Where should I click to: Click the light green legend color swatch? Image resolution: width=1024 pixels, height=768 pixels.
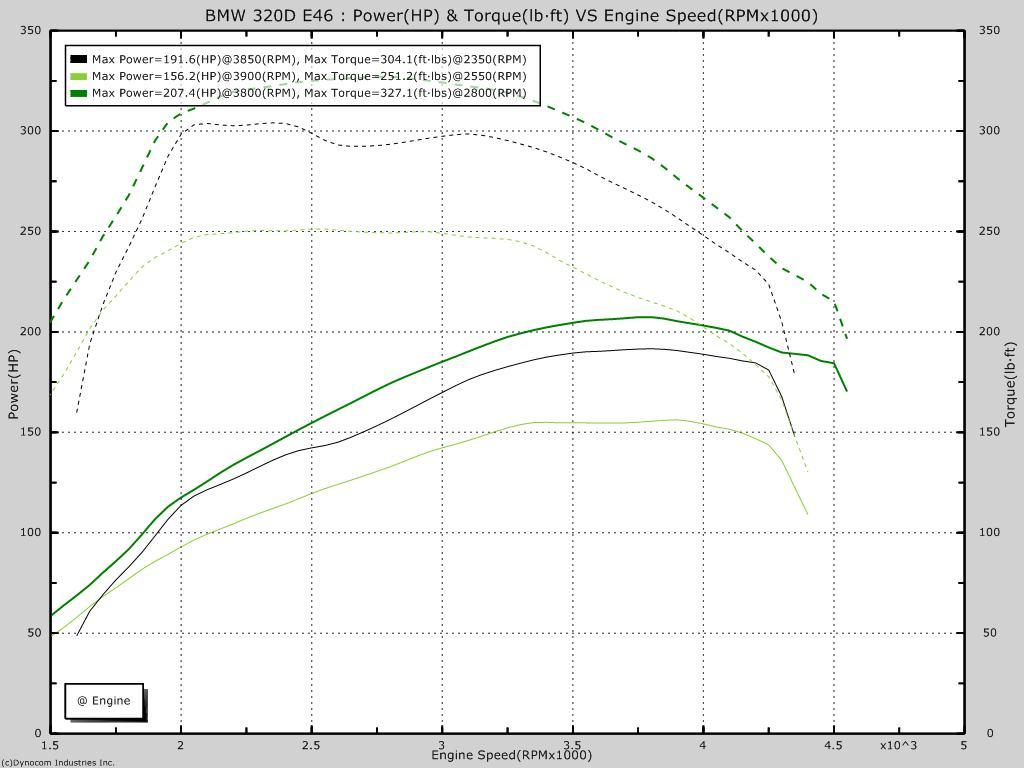[78, 76]
